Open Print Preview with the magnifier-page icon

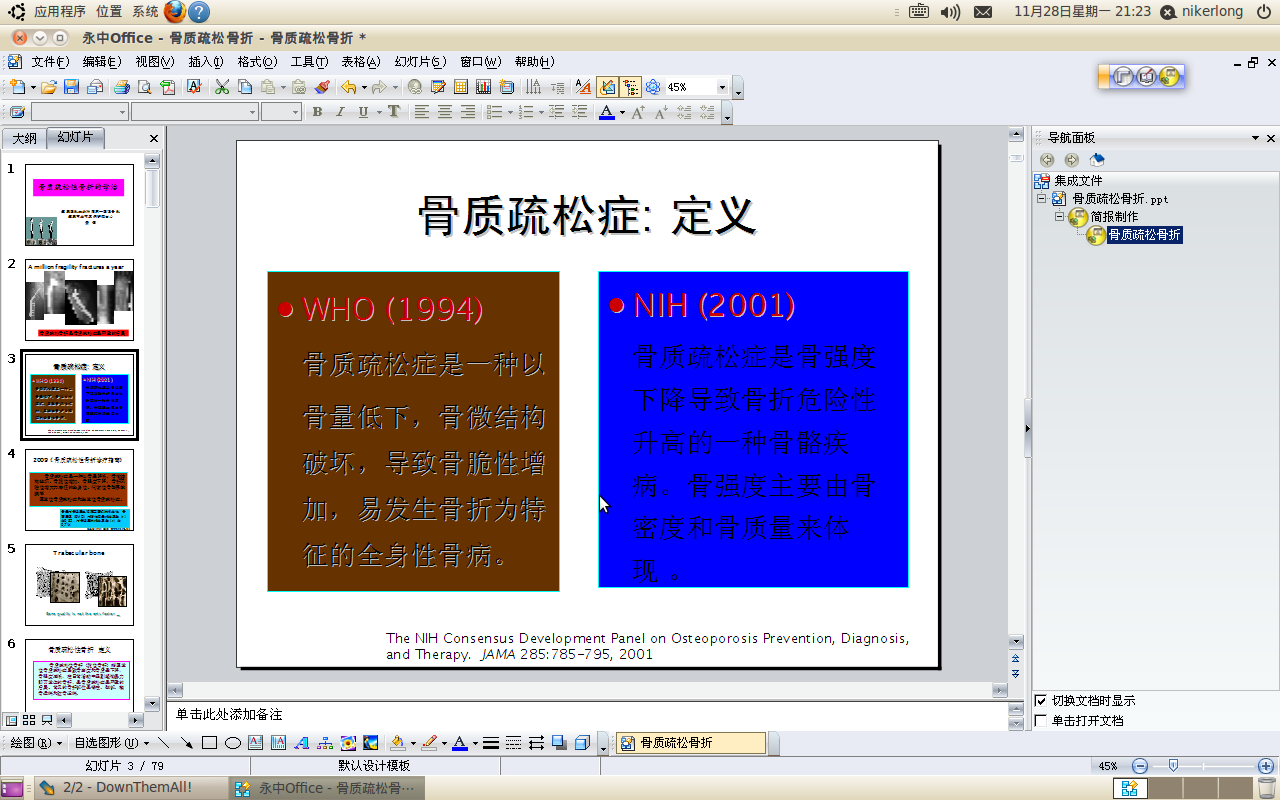[144, 87]
